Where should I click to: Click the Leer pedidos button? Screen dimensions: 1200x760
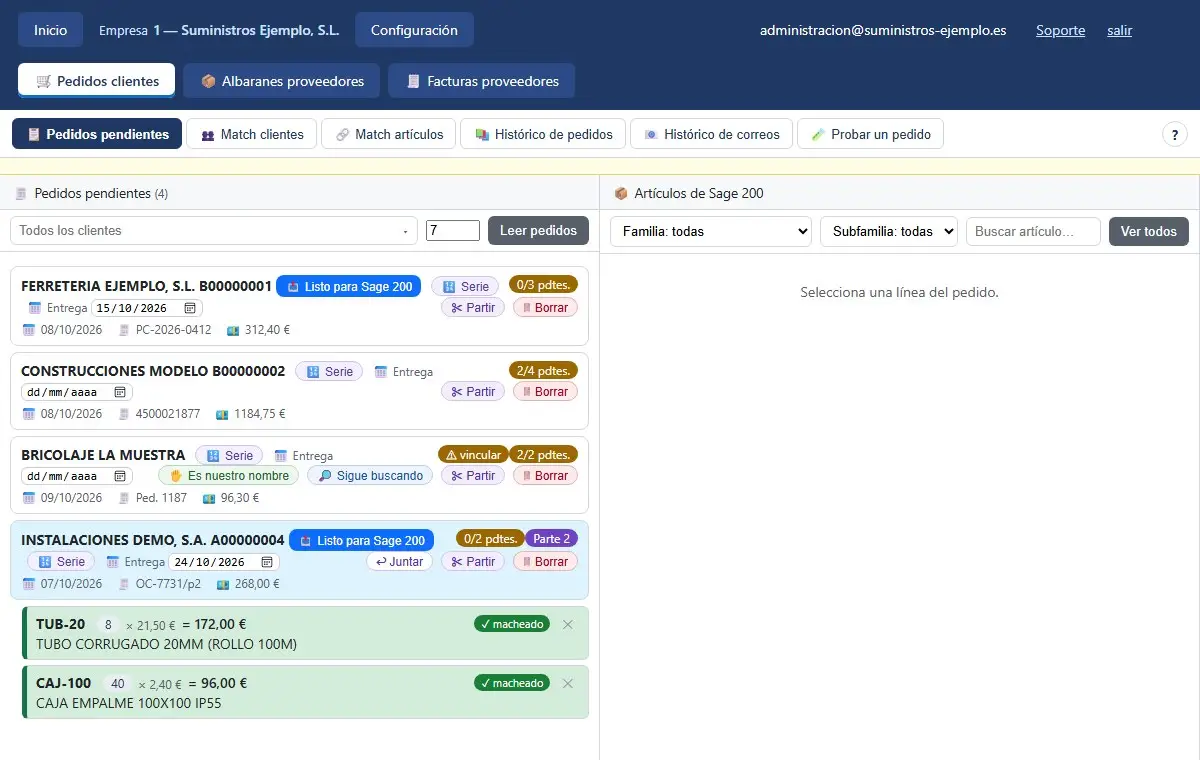[538, 230]
